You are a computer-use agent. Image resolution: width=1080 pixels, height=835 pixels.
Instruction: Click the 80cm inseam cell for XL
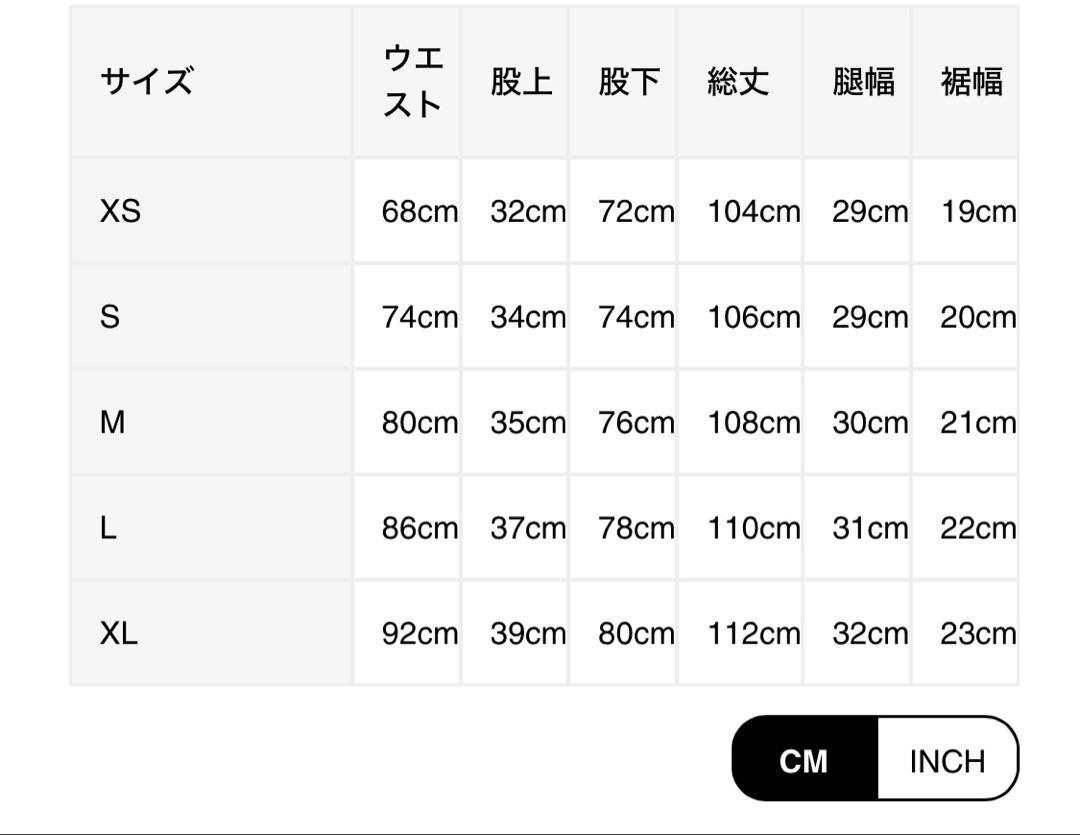623,633
